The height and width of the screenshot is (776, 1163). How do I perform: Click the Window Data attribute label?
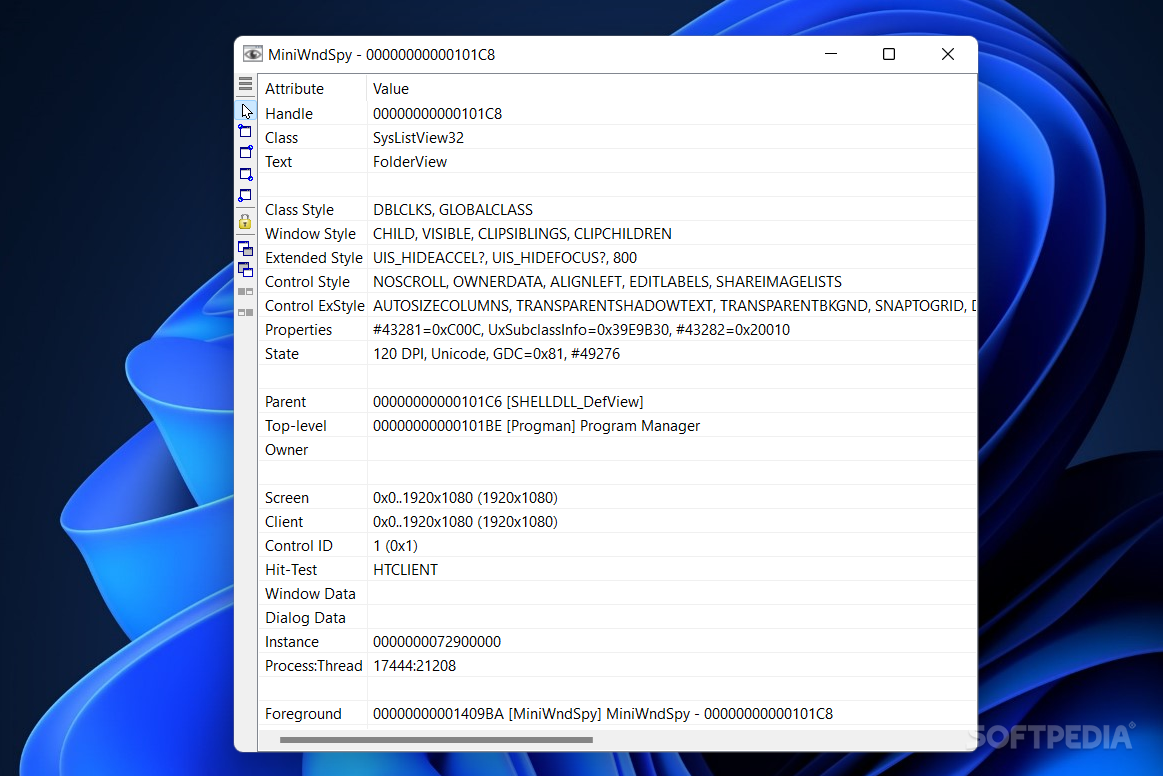[x=310, y=593]
